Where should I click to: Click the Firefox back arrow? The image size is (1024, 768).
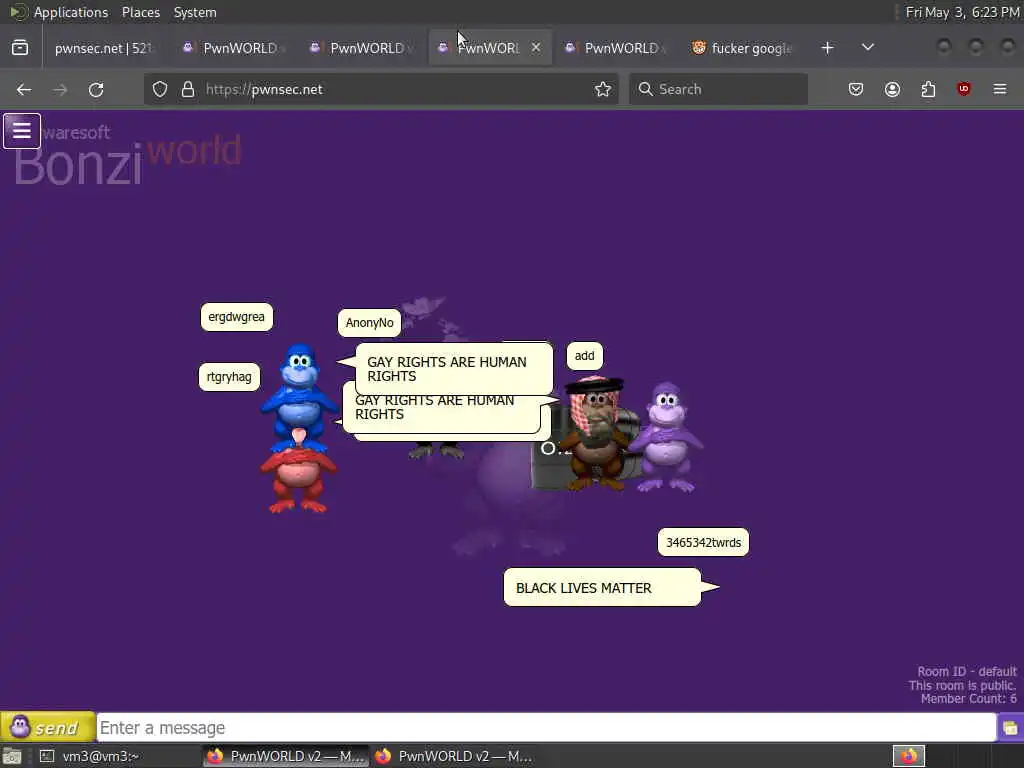click(24, 89)
